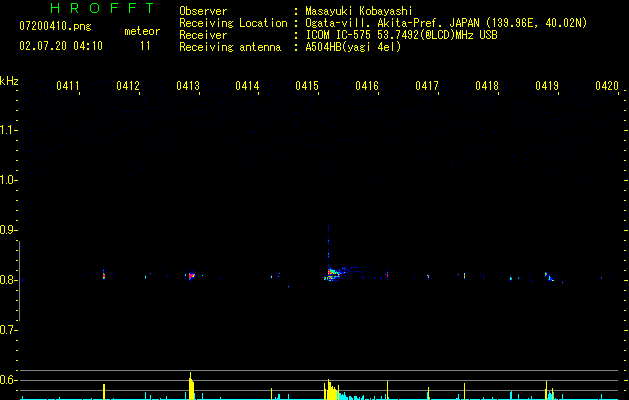The height and width of the screenshot is (400, 629).
Task: Click the tall yellow intensity bar at 0413
Action: tap(191, 386)
